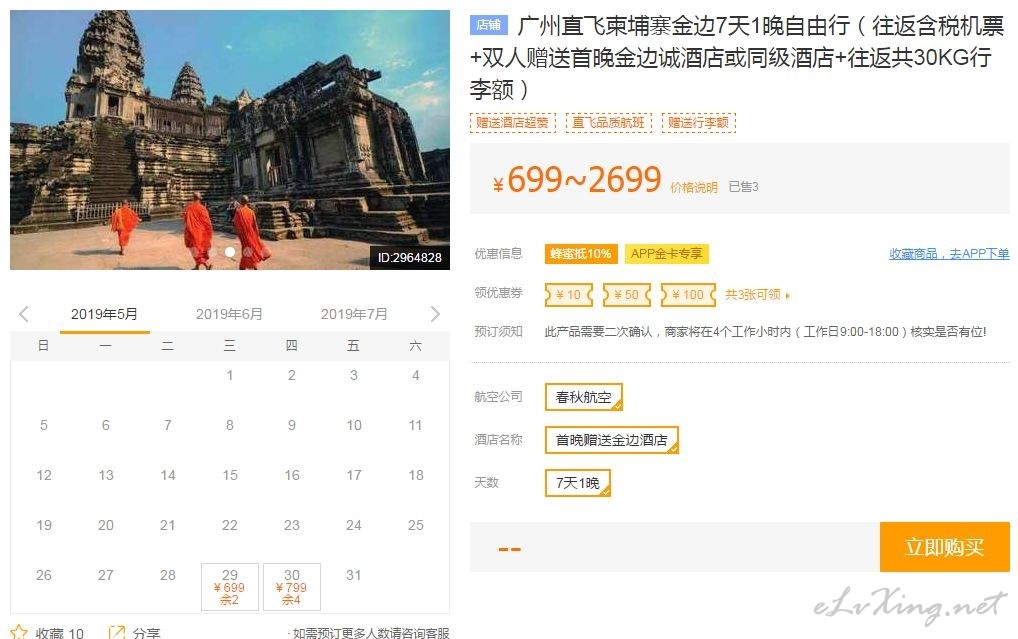Switch to 2019年7月 tab

pyautogui.click(x=354, y=314)
